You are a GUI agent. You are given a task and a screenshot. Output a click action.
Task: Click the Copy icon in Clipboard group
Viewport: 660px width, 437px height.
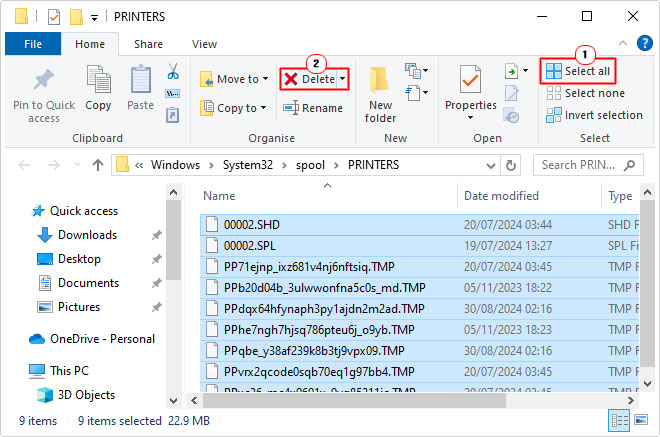(98, 79)
